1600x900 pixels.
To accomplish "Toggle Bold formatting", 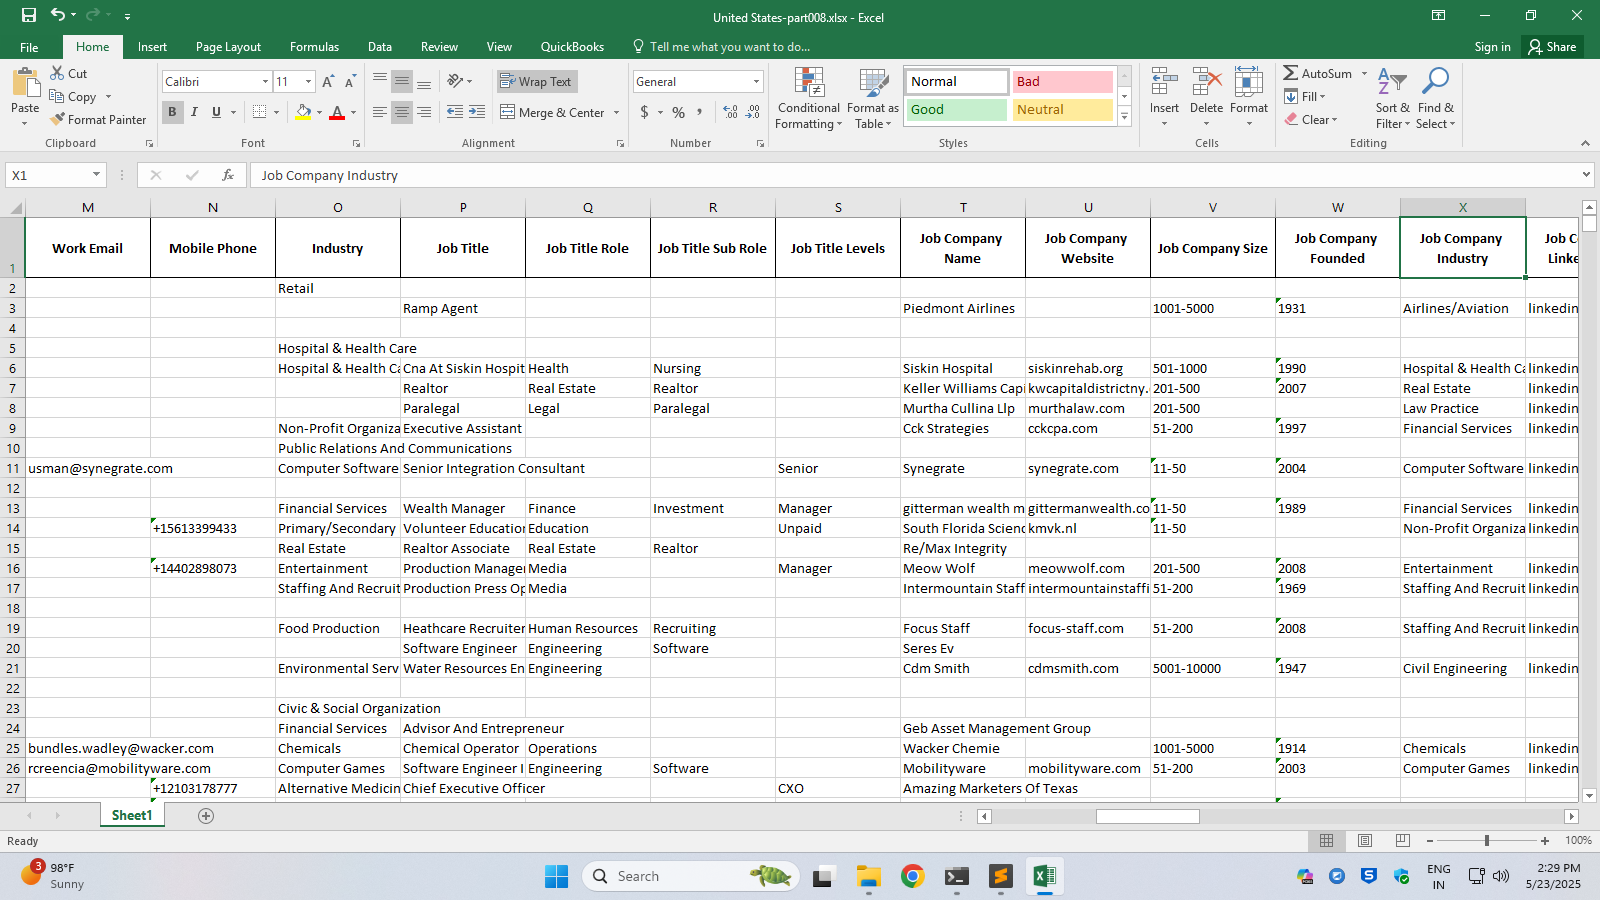I will [x=172, y=112].
